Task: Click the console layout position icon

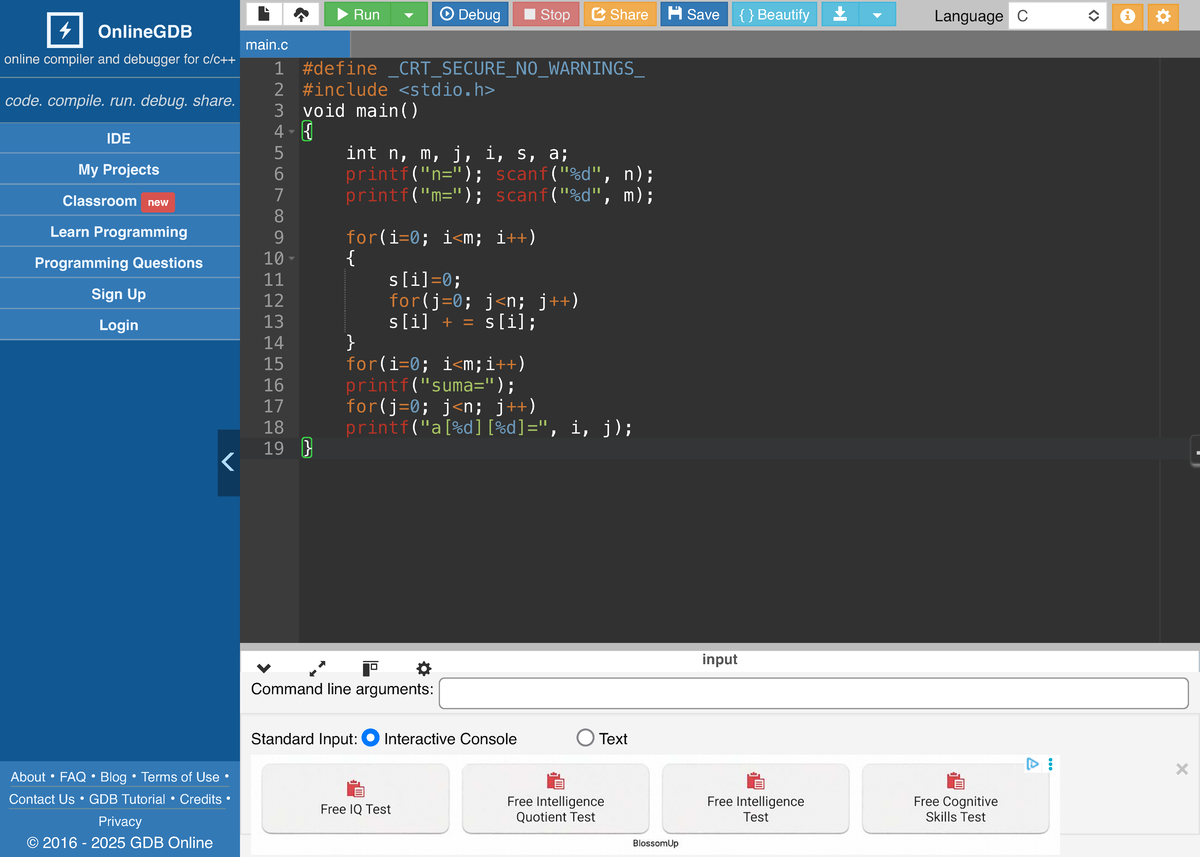Action: [370, 668]
